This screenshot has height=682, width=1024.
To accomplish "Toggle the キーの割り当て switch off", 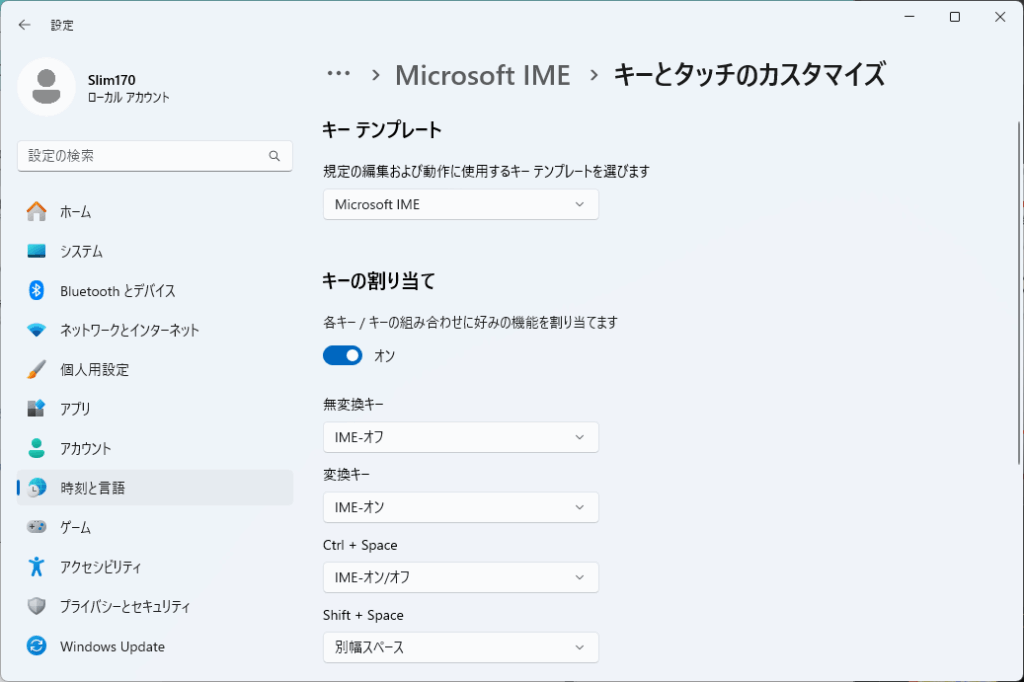I will (342, 355).
